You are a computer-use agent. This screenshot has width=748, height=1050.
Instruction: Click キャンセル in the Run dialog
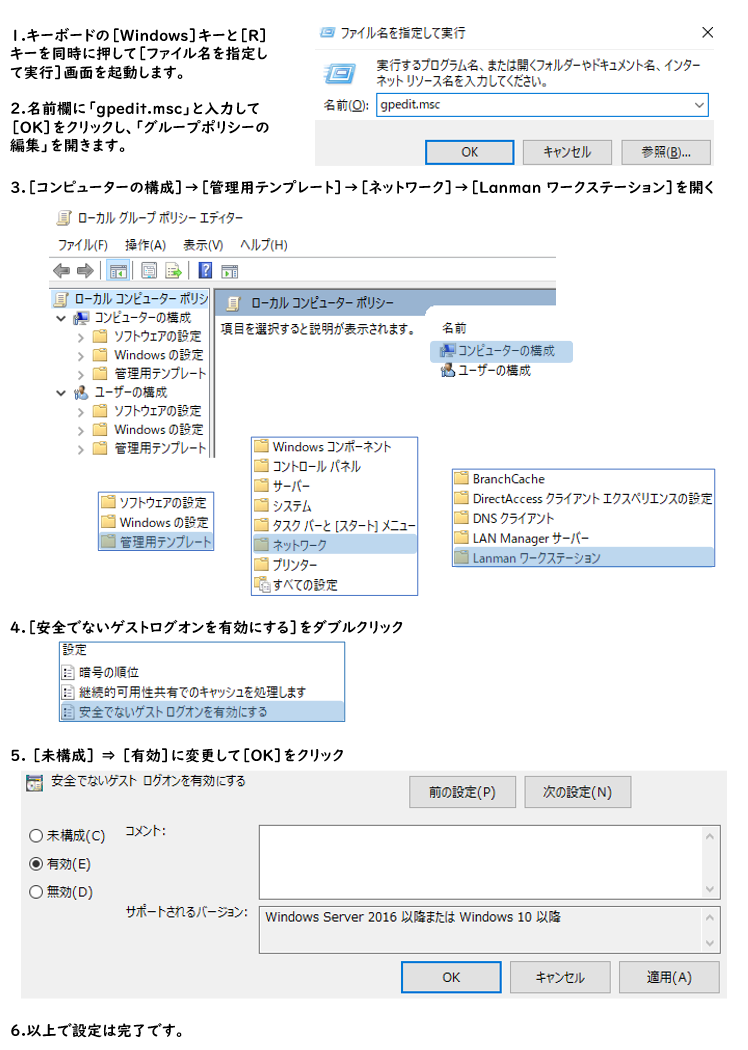click(x=567, y=152)
